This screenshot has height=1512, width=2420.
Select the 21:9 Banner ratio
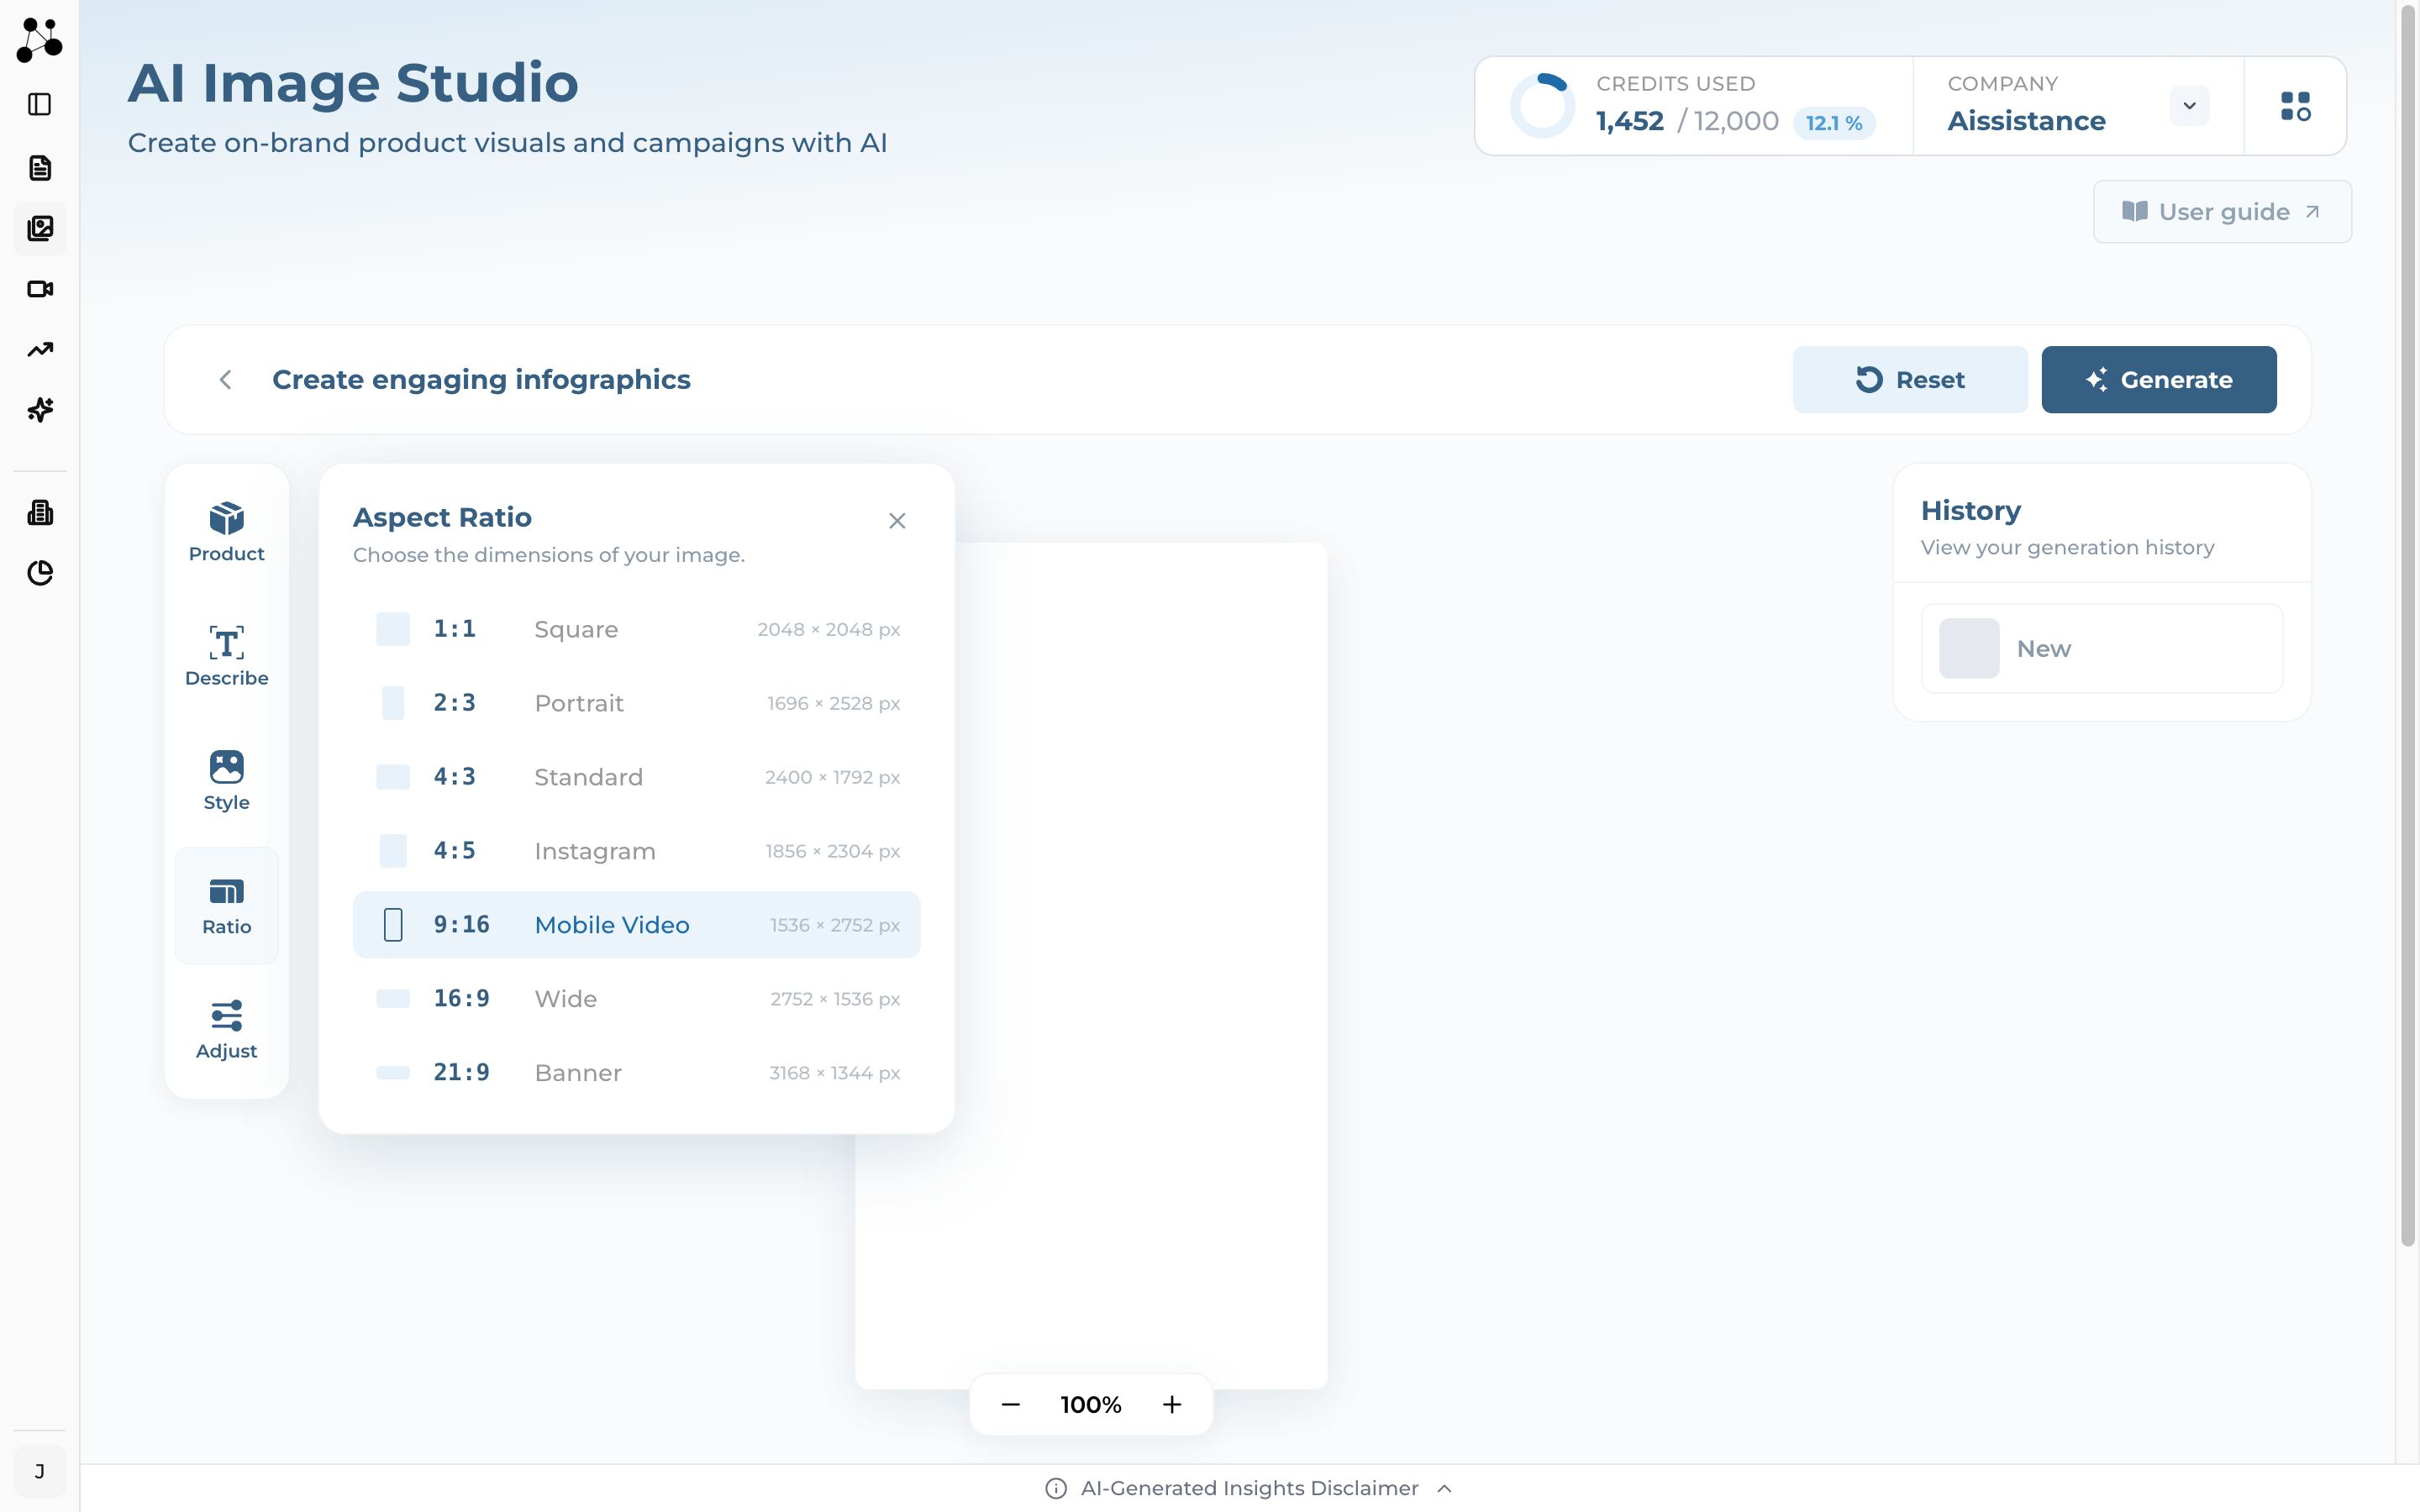coord(637,1073)
